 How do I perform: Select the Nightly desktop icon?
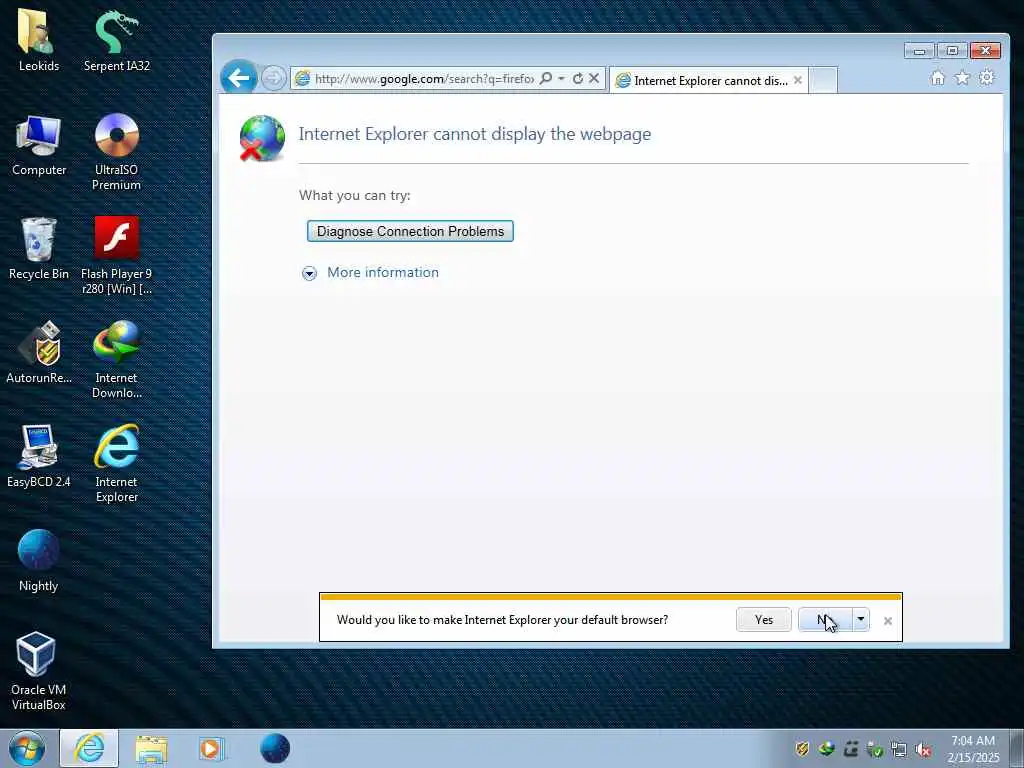point(39,560)
